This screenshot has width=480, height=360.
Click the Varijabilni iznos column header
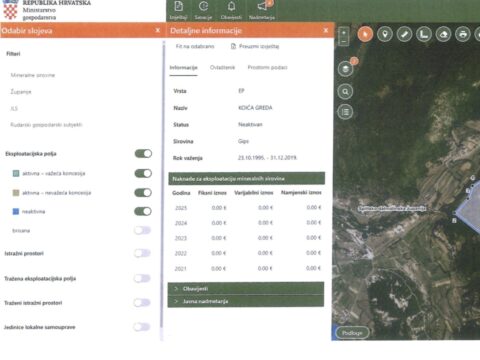(254, 193)
